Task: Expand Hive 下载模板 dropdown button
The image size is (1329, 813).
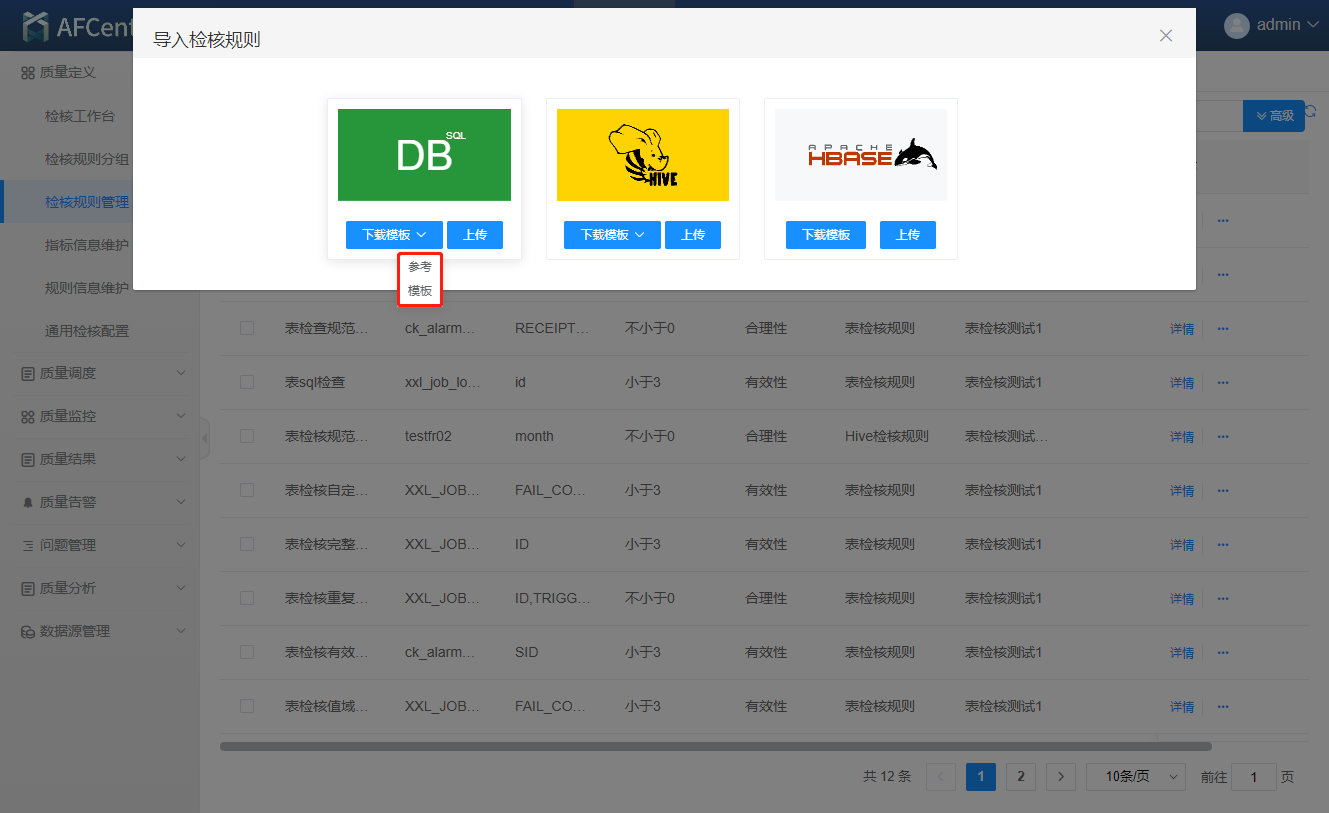Action: pyautogui.click(x=612, y=235)
